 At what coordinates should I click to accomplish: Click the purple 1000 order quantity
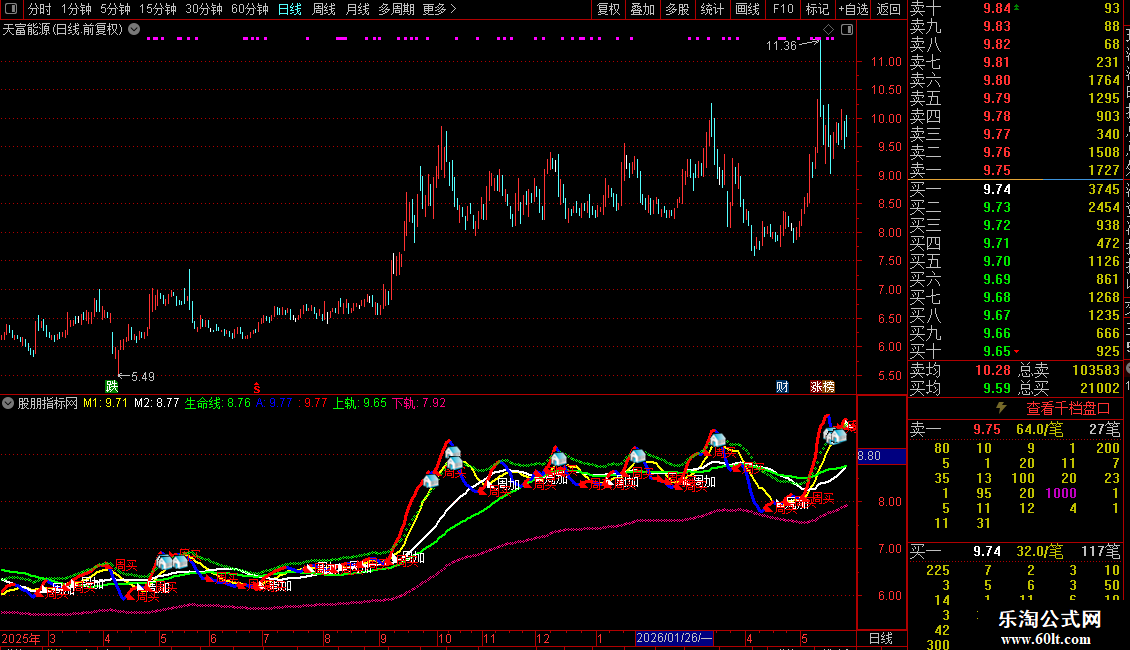(1061, 494)
